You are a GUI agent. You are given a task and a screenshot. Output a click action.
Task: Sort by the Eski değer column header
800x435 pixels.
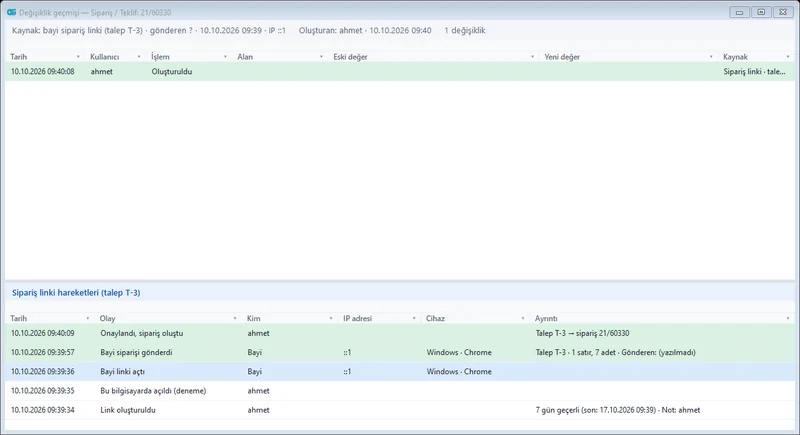click(x=350, y=57)
